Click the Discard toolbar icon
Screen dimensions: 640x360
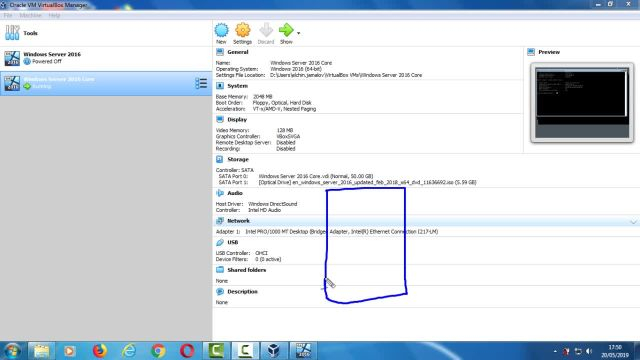pyautogui.click(x=266, y=30)
